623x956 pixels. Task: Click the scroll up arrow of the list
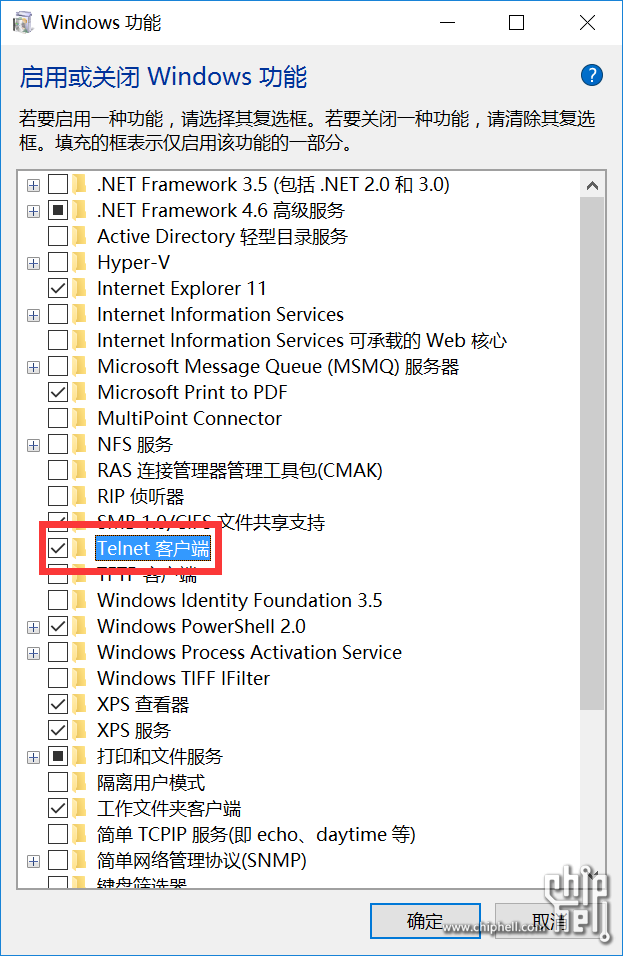click(592, 185)
